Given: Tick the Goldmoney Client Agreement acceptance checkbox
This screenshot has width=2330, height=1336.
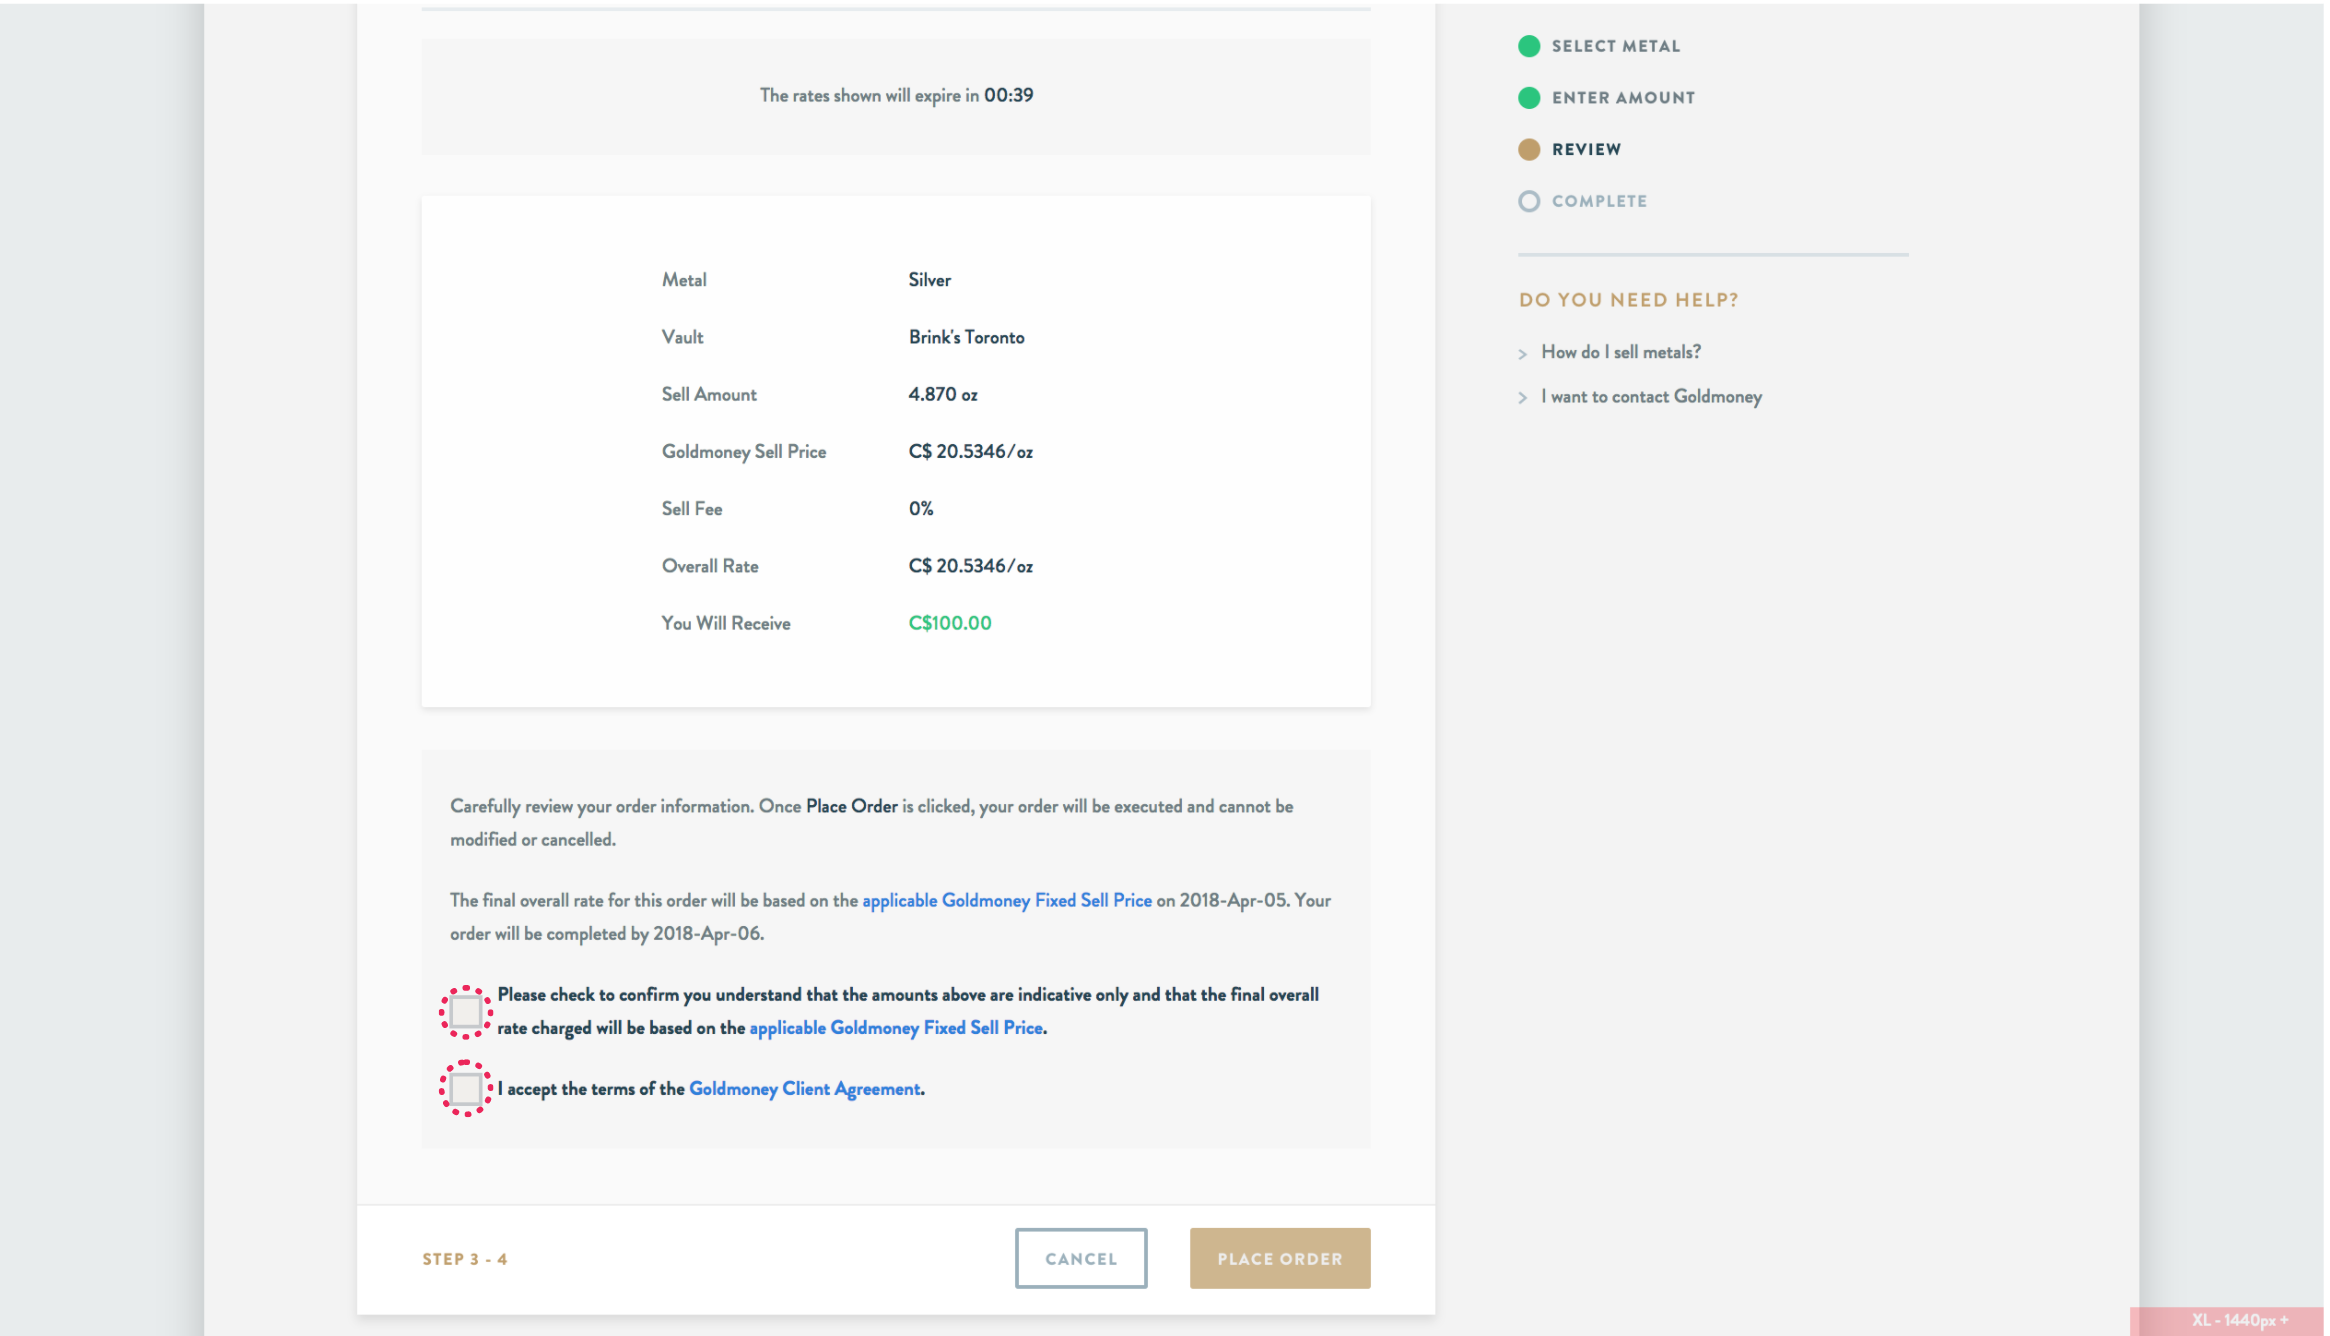Looking at the screenshot, I should [x=466, y=1088].
